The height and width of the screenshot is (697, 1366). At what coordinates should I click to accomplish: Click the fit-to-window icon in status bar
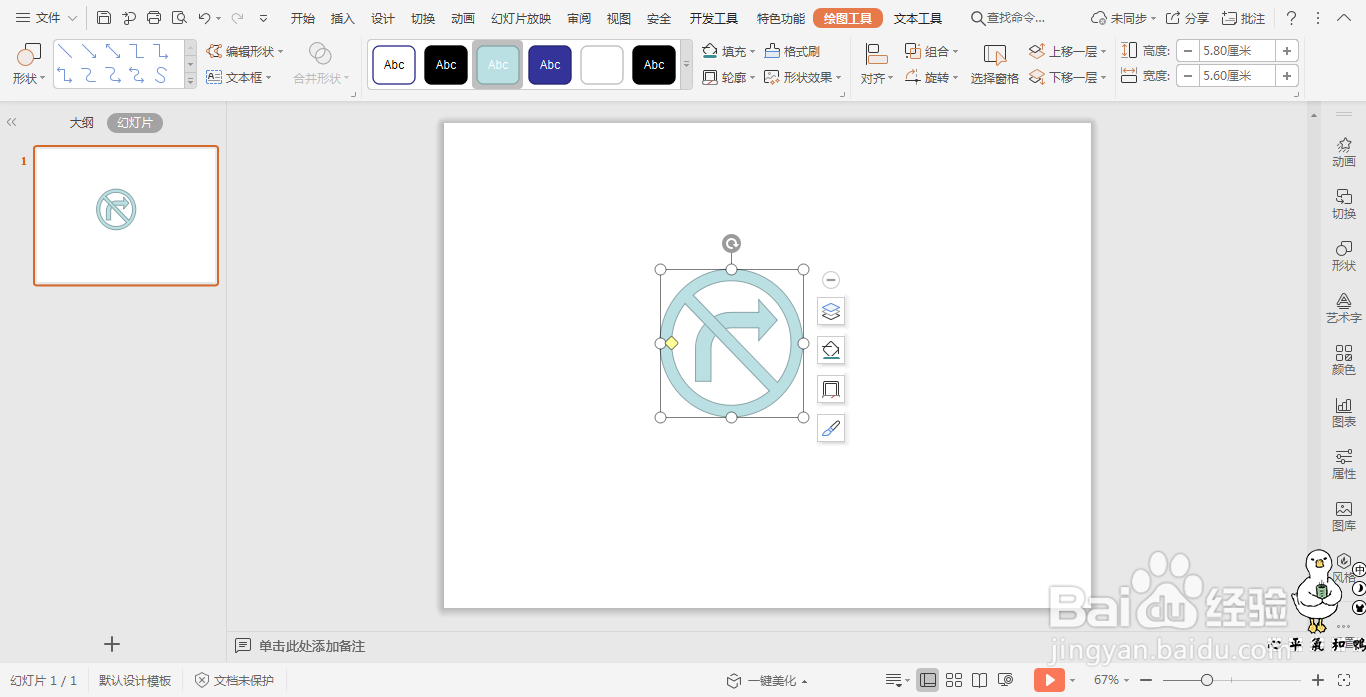tap(1343, 680)
